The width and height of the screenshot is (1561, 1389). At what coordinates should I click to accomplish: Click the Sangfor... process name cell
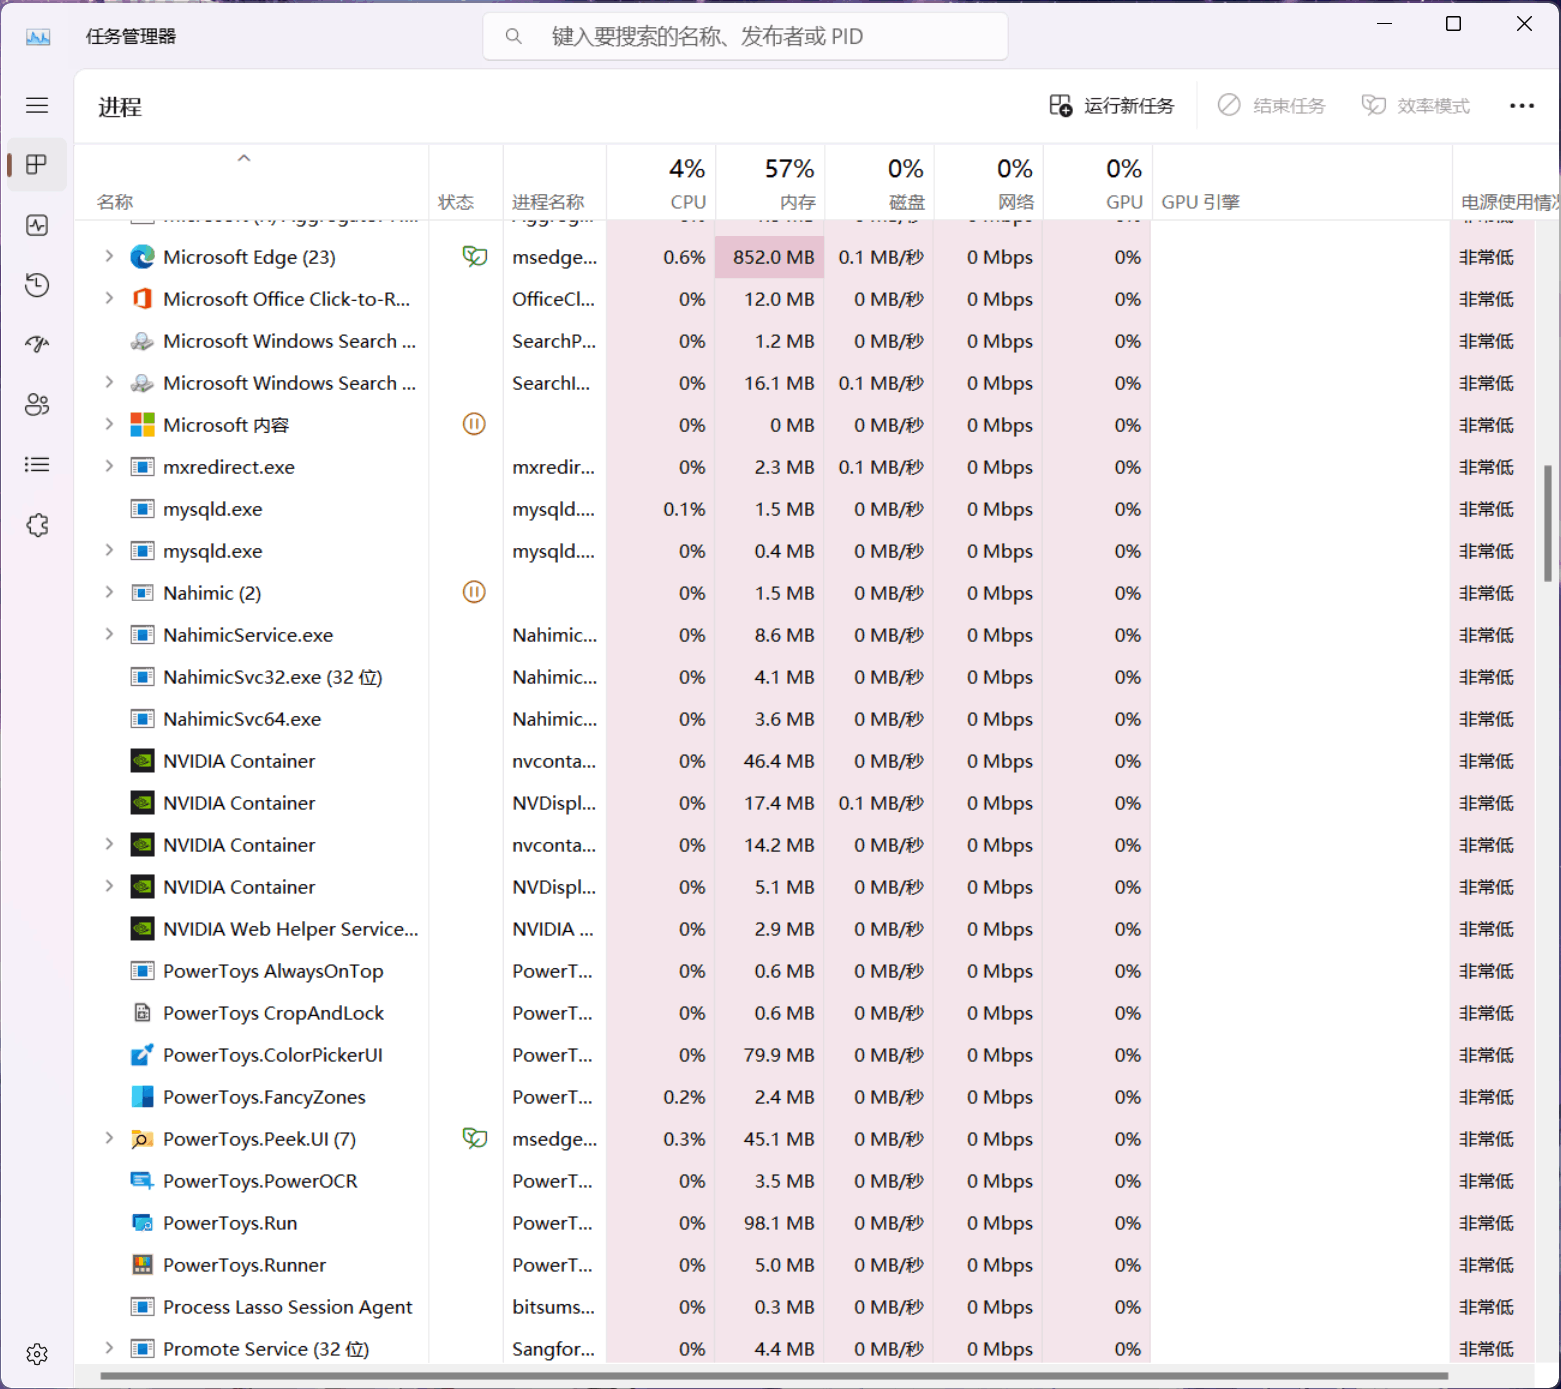click(x=554, y=1349)
